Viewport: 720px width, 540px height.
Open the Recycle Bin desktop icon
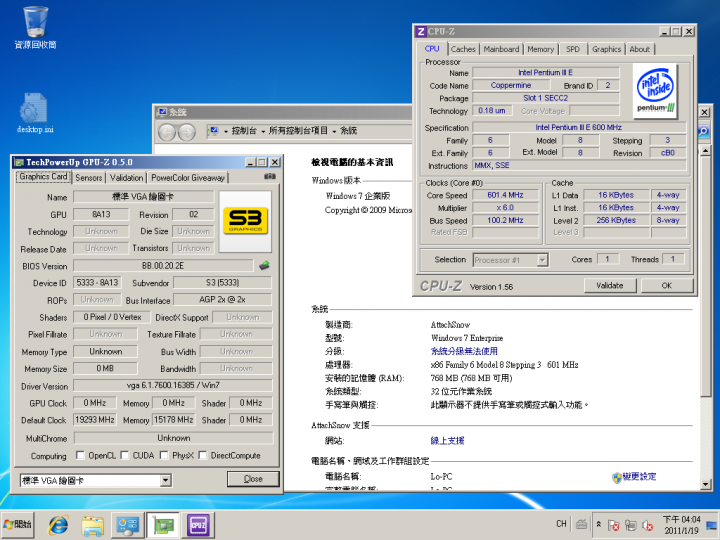(x=35, y=27)
